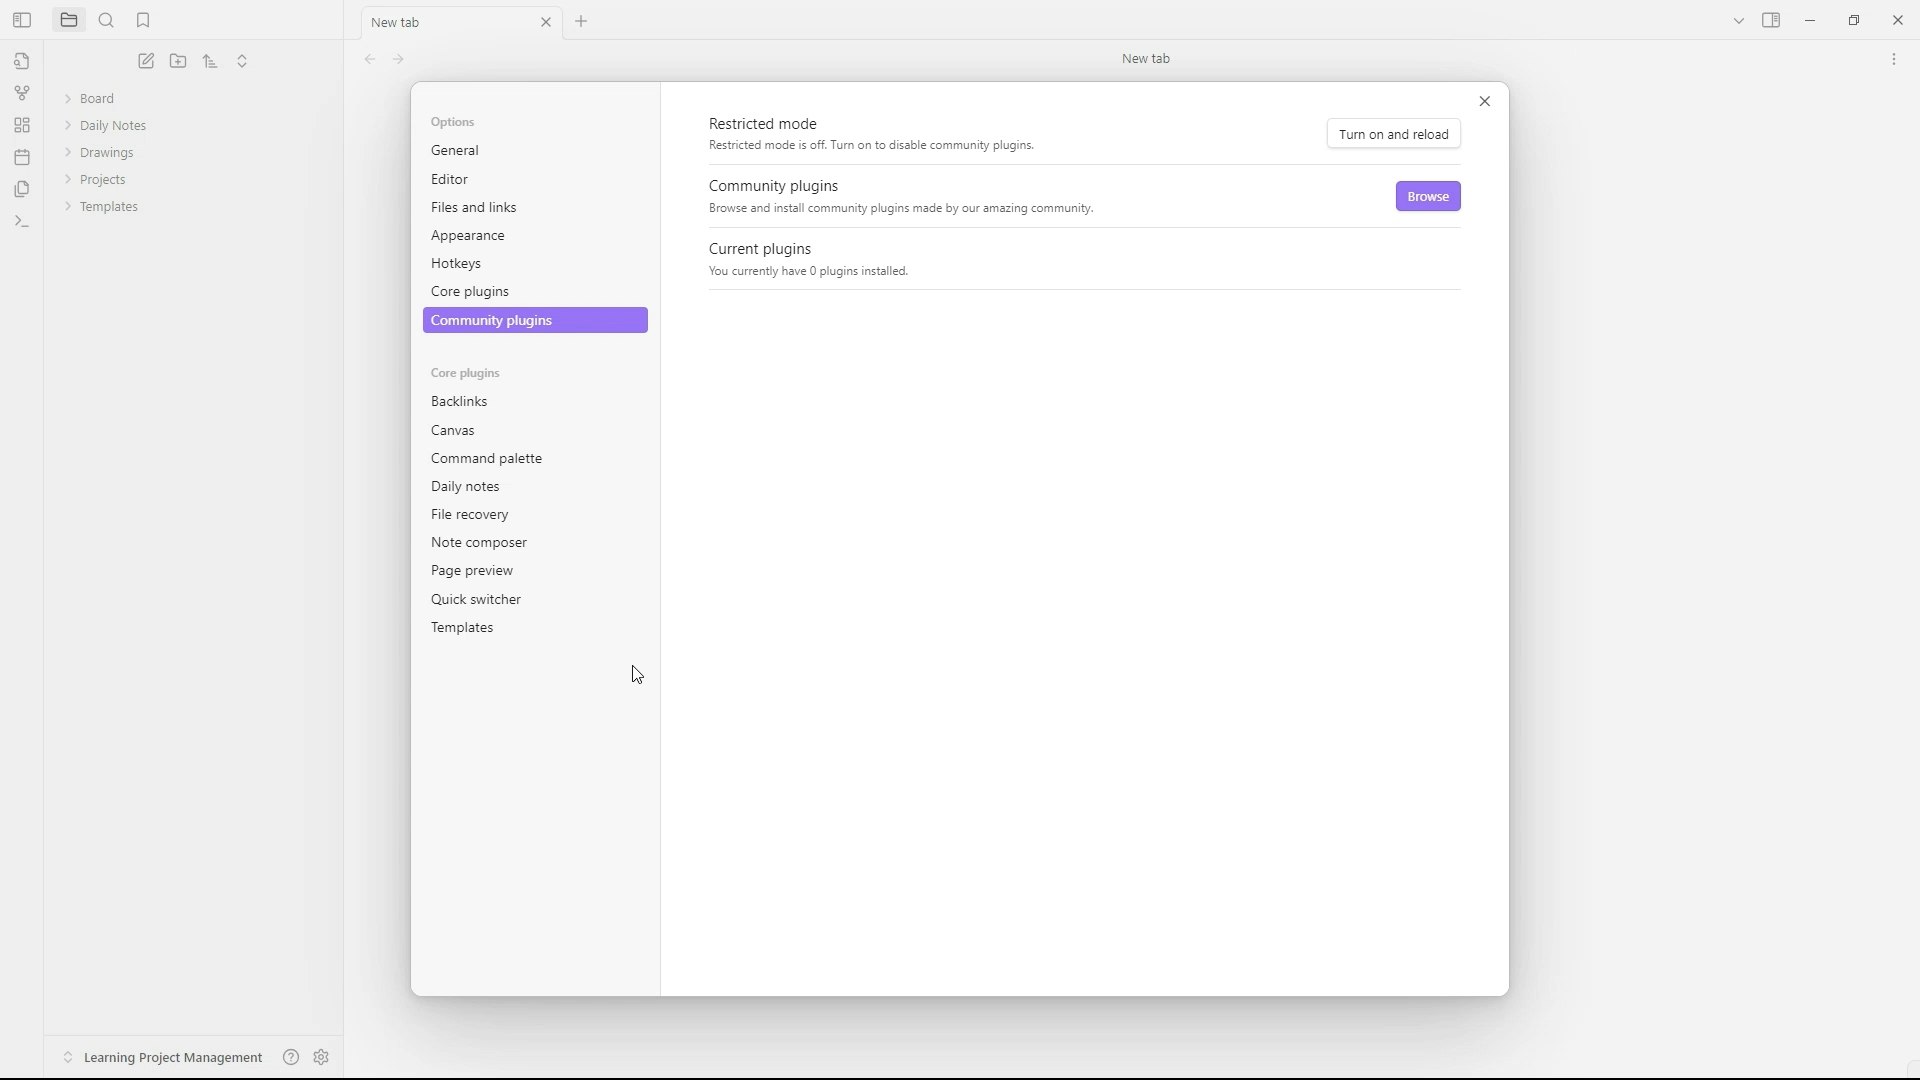Open the graph view from ribbon

tap(22, 93)
